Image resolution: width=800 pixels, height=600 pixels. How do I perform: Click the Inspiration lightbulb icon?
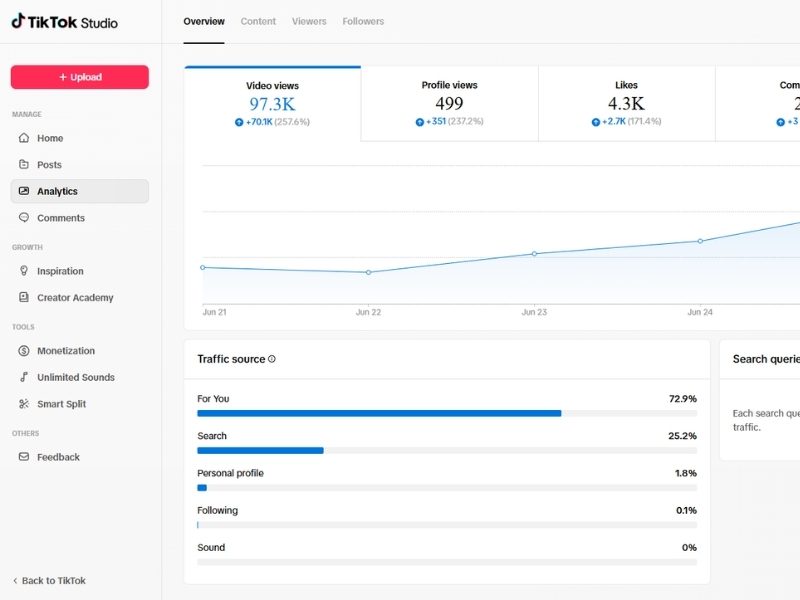coord(23,270)
